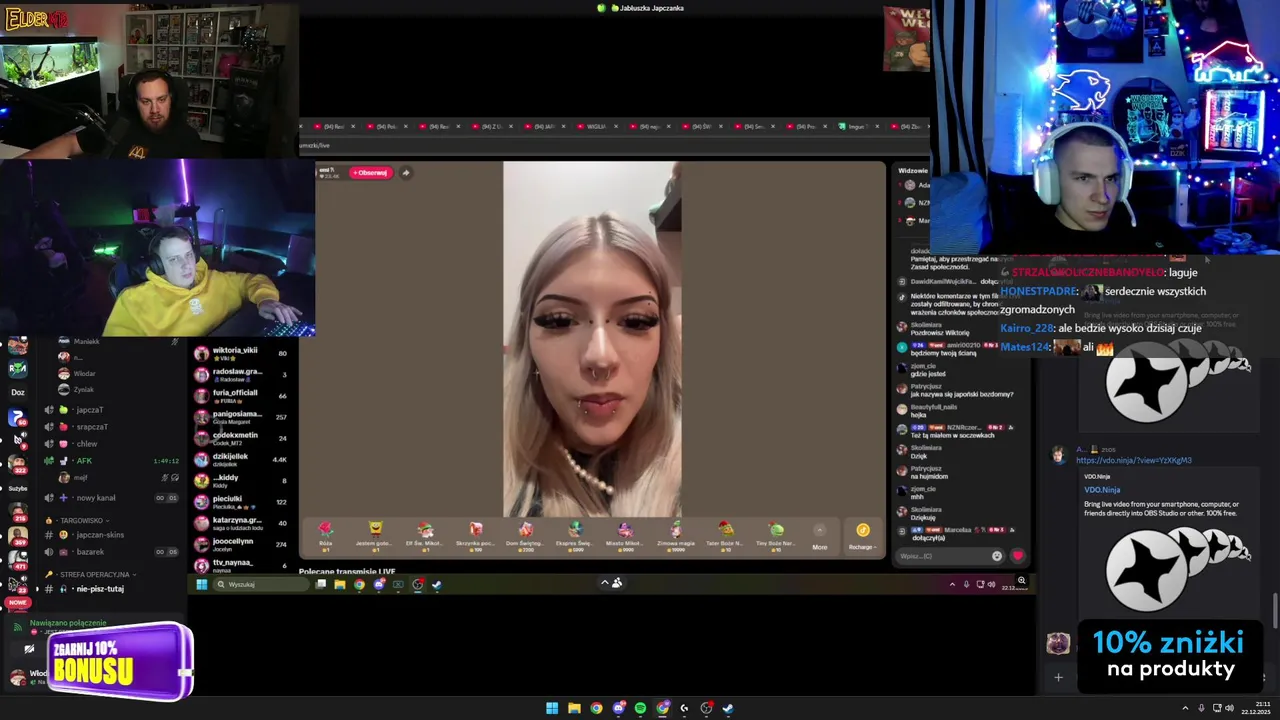Select Discord server icon with 322 badge
The width and height of the screenshot is (1280, 720).
click(x=17, y=463)
